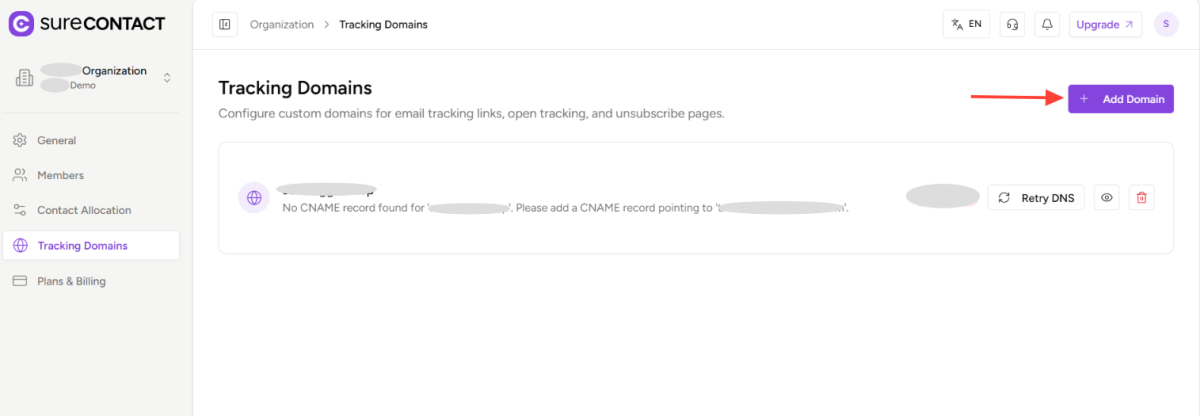Screen dimensions: 1200x416
Task: Expand the organization switcher chevrons
Action: pyautogui.click(x=167, y=78)
